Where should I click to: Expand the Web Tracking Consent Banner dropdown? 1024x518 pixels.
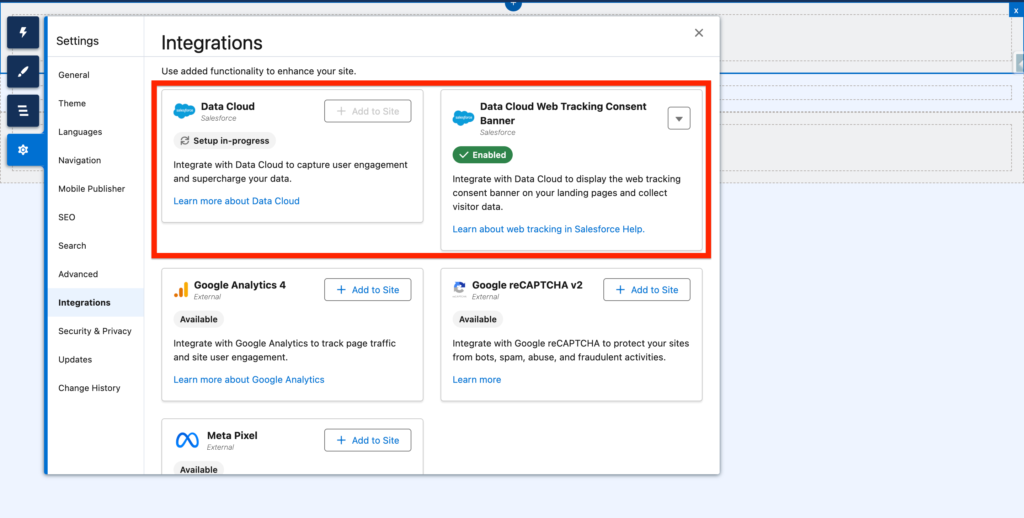(x=678, y=118)
